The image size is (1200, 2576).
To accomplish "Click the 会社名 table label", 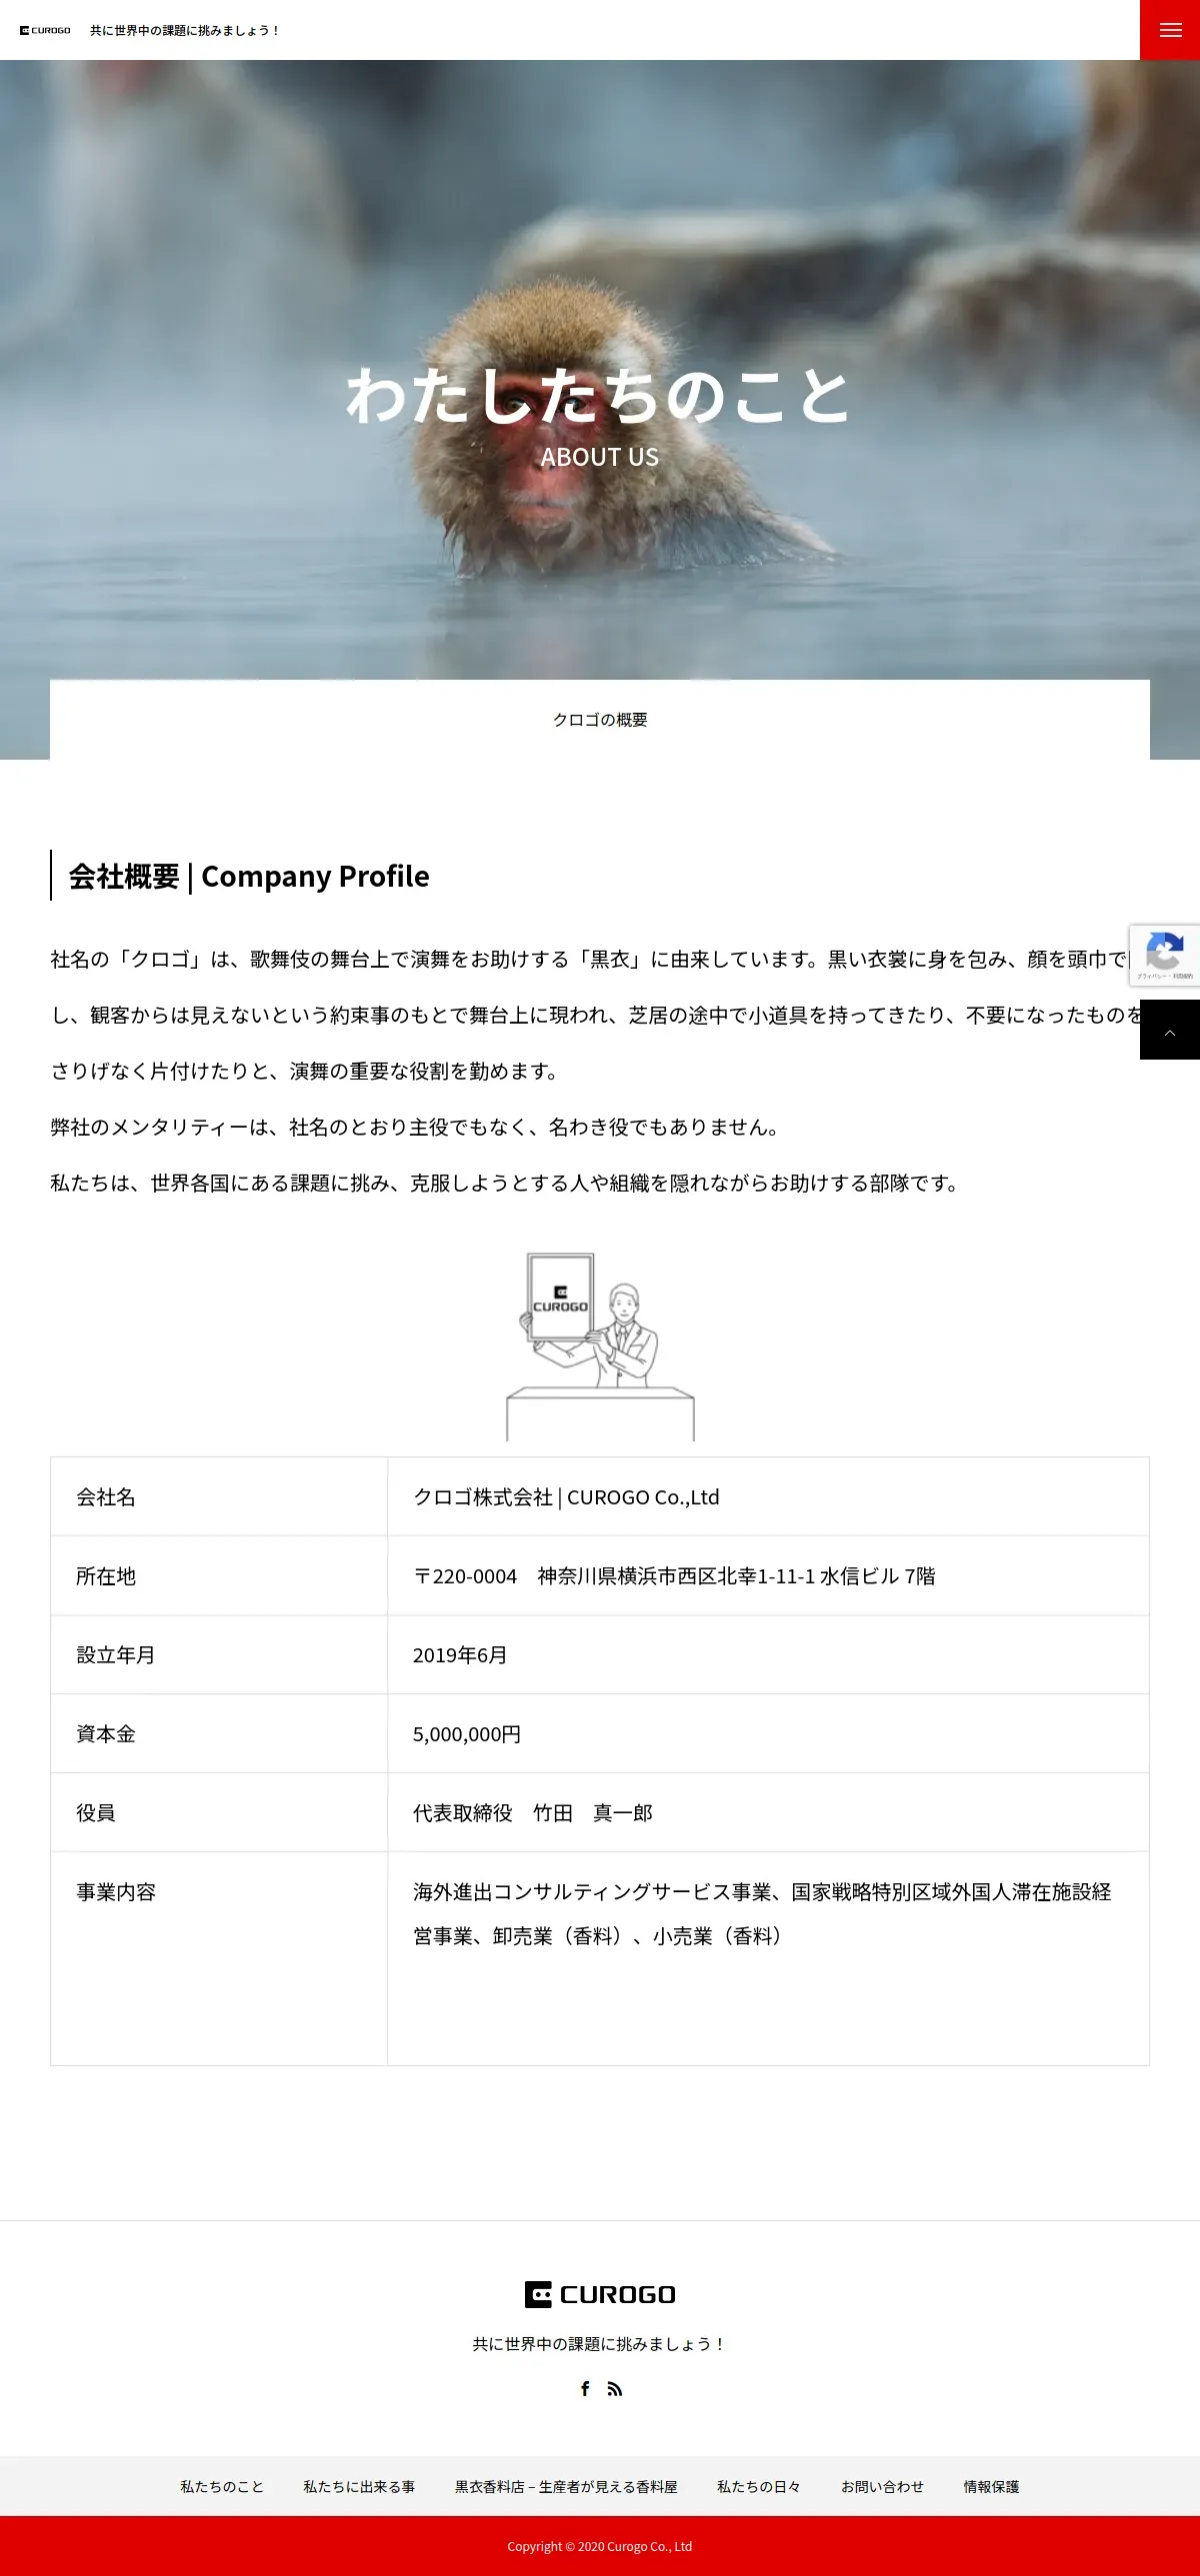I will pyautogui.click(x=219, y=1497).
